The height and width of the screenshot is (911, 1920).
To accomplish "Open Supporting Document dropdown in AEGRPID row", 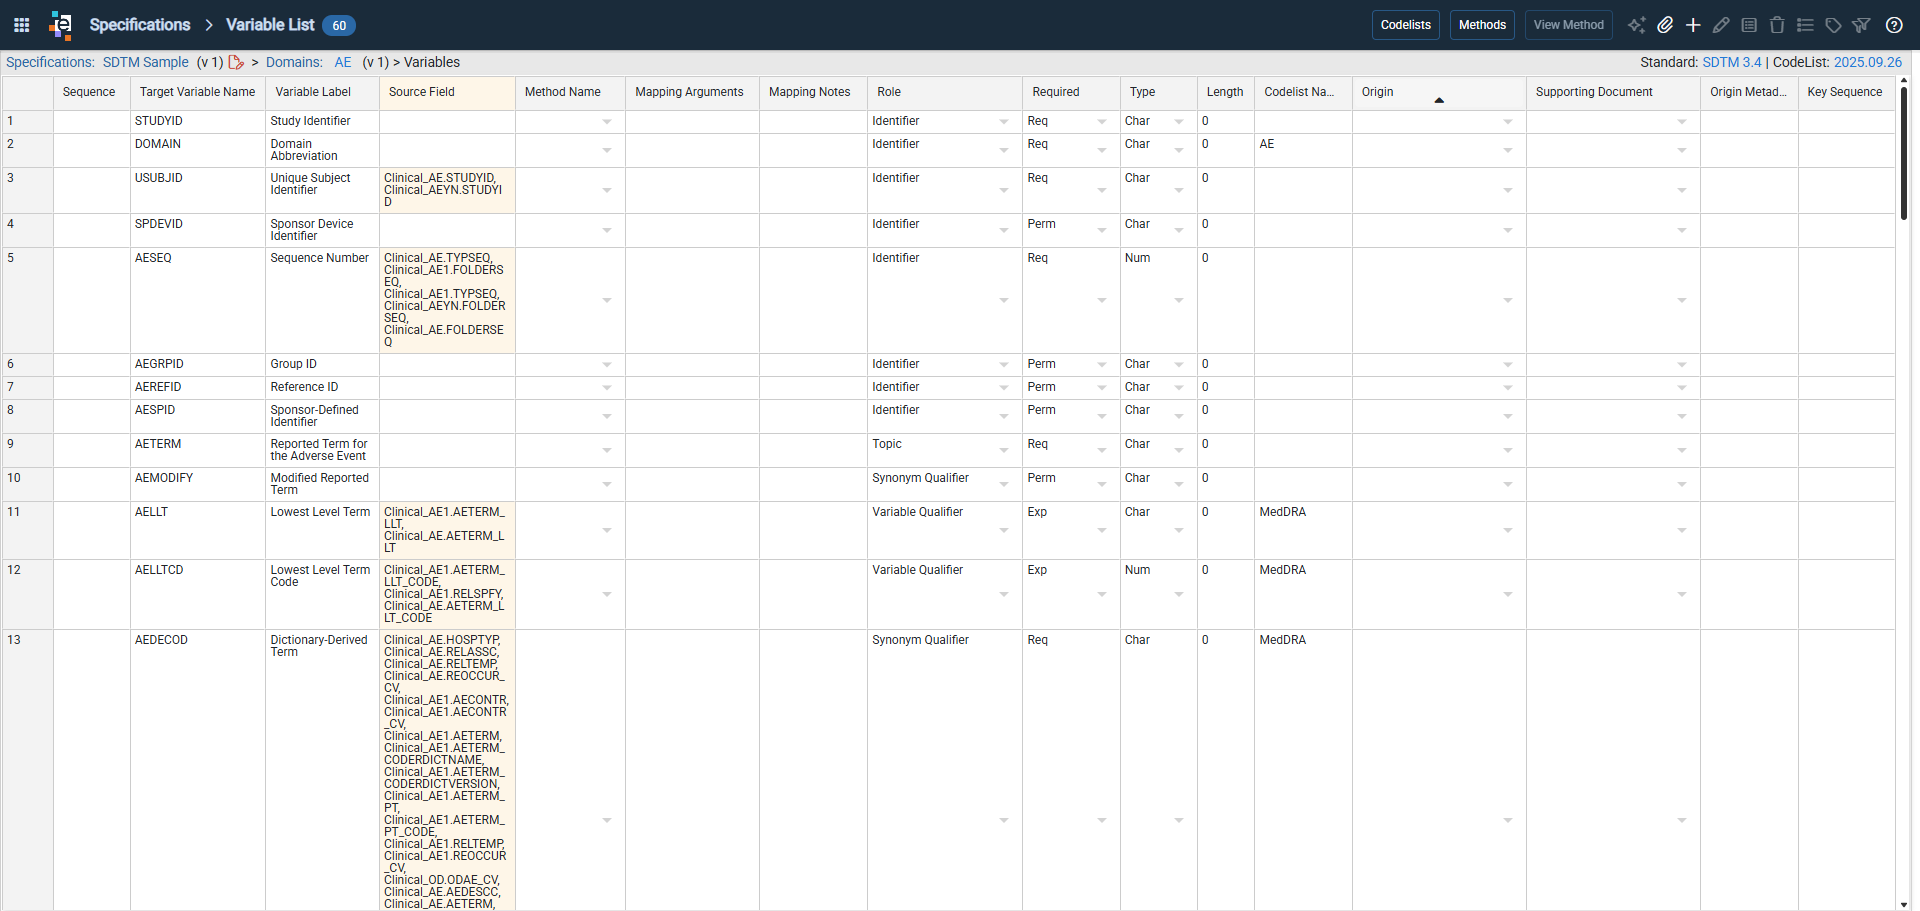I will (1682, 365).
